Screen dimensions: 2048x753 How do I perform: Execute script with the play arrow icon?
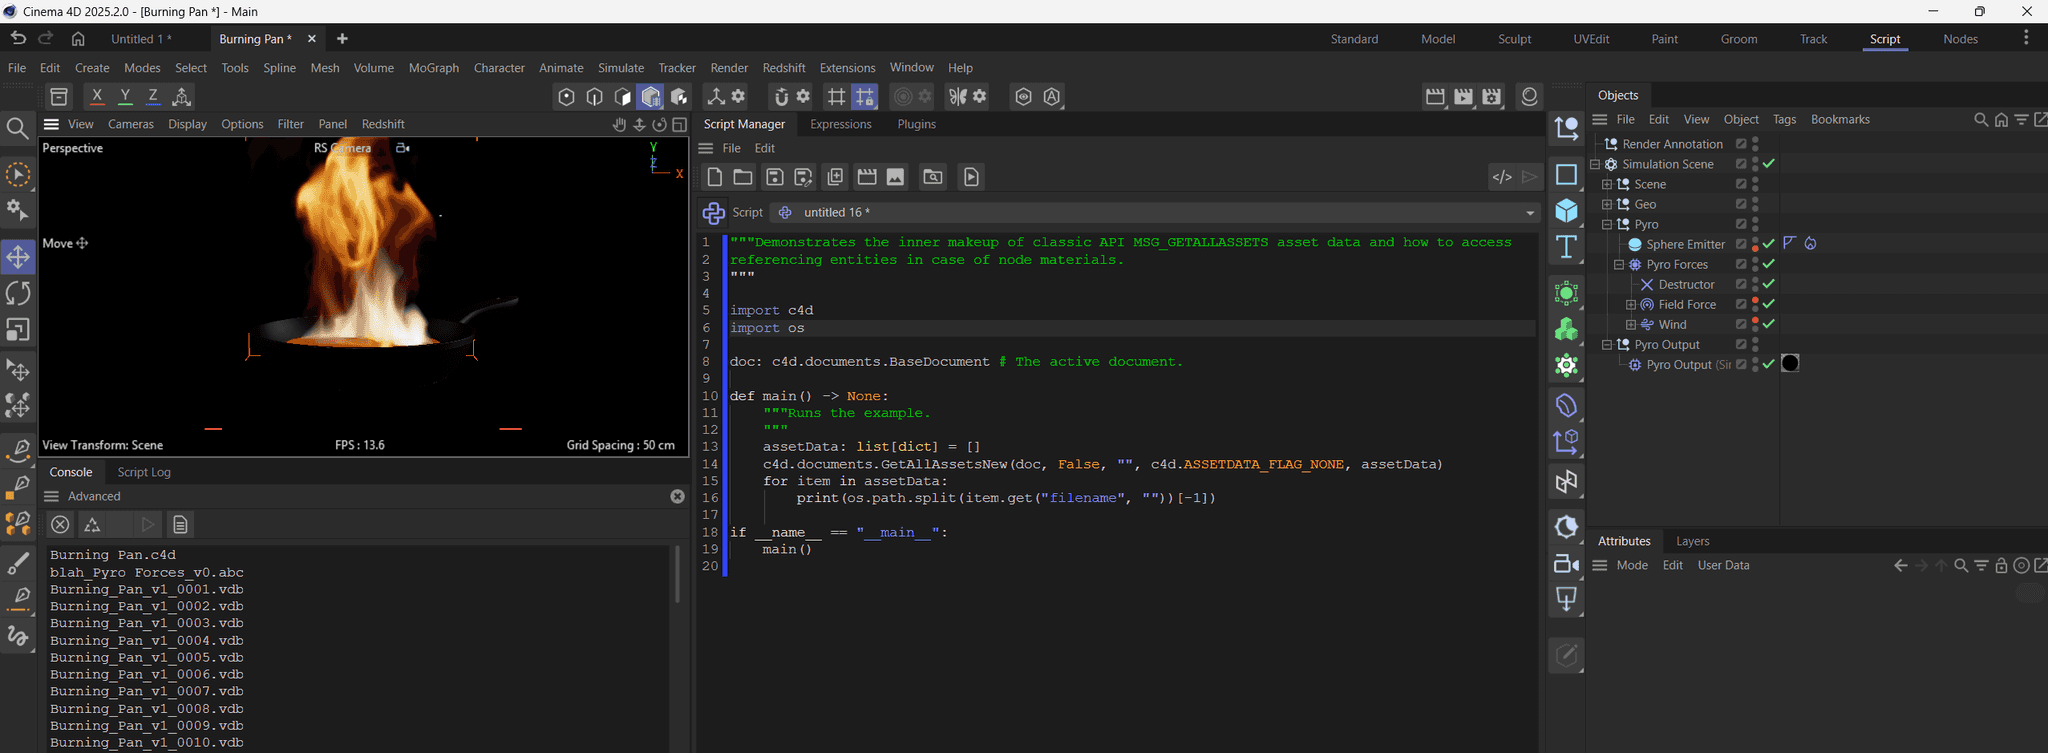coord(1529,177)
